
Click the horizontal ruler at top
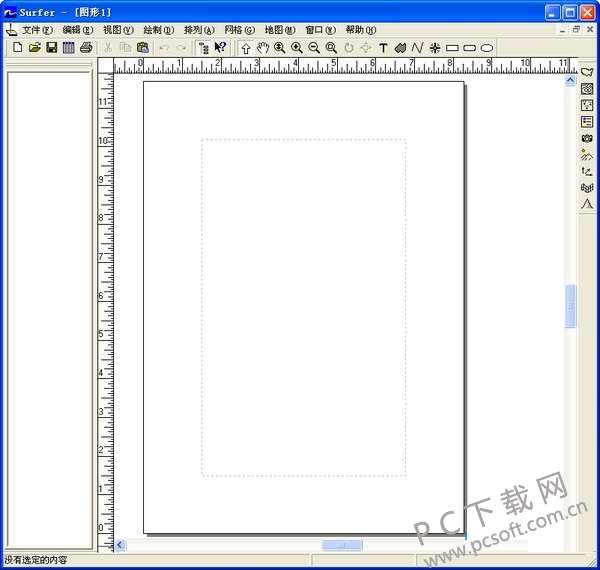click(345, 65)
